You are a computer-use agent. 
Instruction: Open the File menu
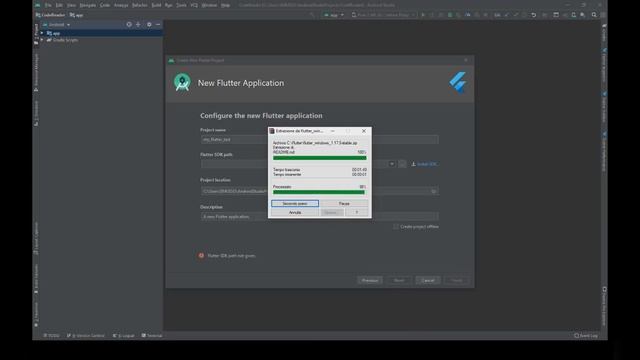point(48,5)
